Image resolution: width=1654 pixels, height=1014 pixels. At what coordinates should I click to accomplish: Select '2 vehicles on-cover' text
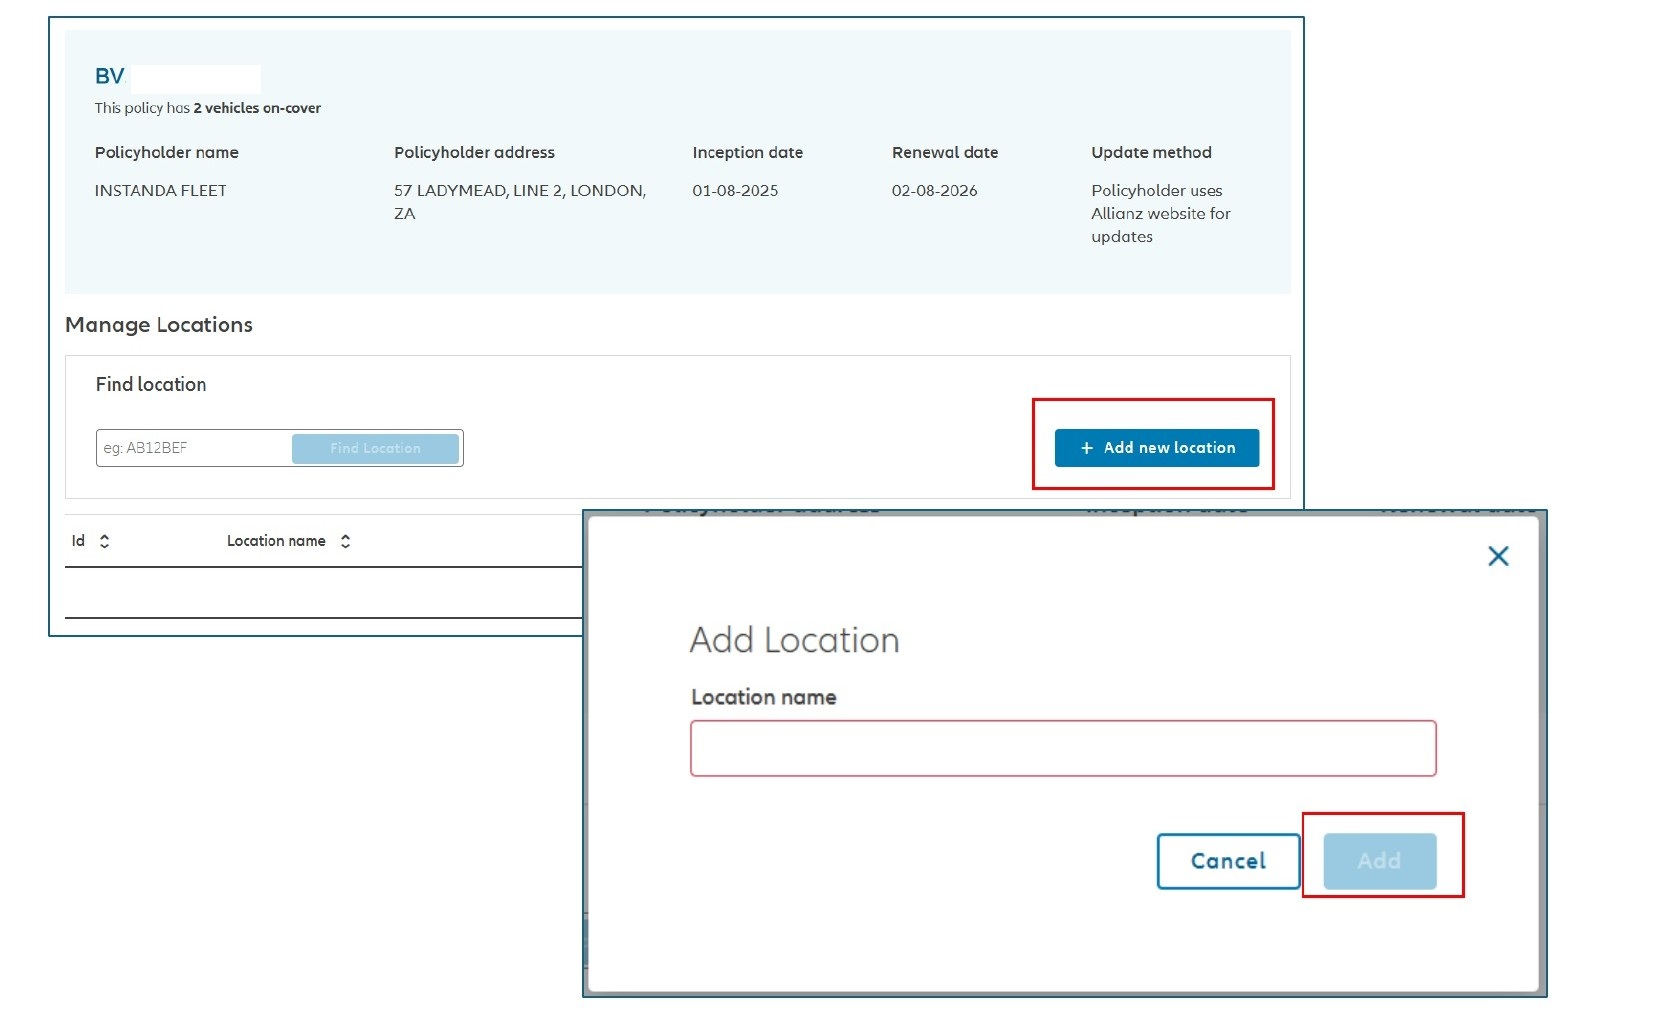[257, 108]
